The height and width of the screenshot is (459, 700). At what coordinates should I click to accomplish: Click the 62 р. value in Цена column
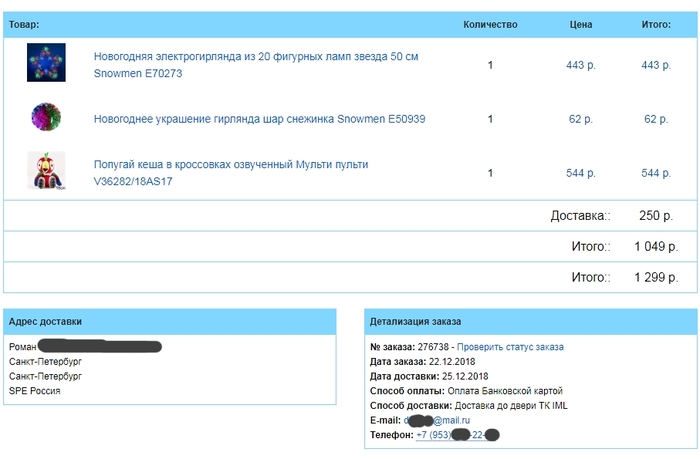tap(581, 119)
